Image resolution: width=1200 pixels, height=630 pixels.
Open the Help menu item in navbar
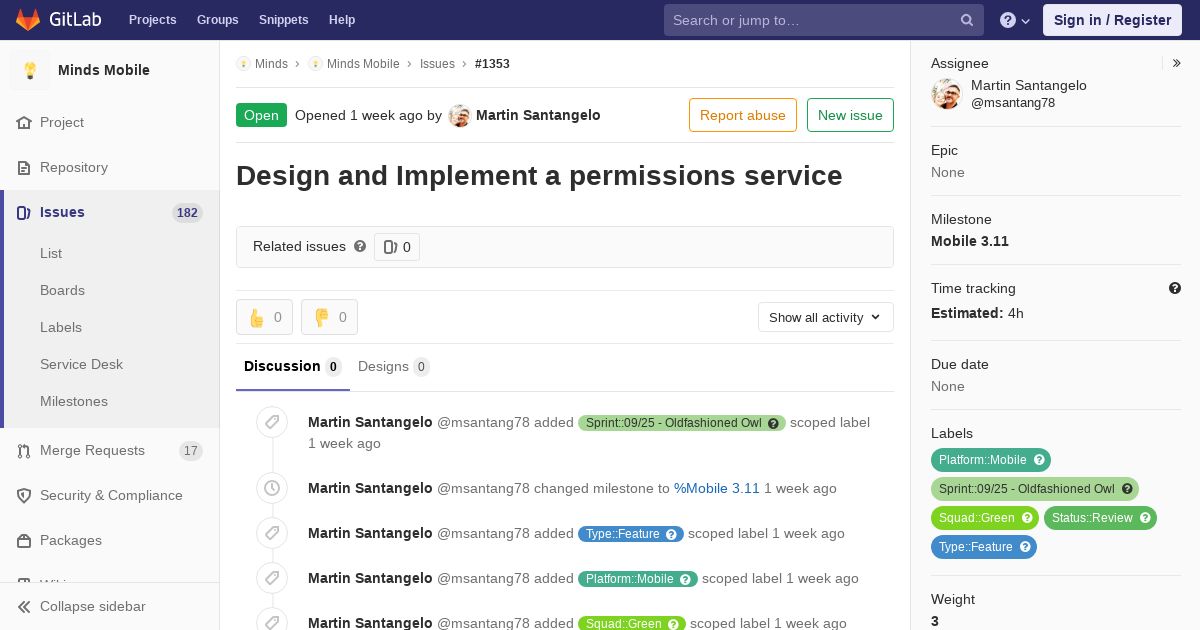pyautogui.click(x=342, y=20)
